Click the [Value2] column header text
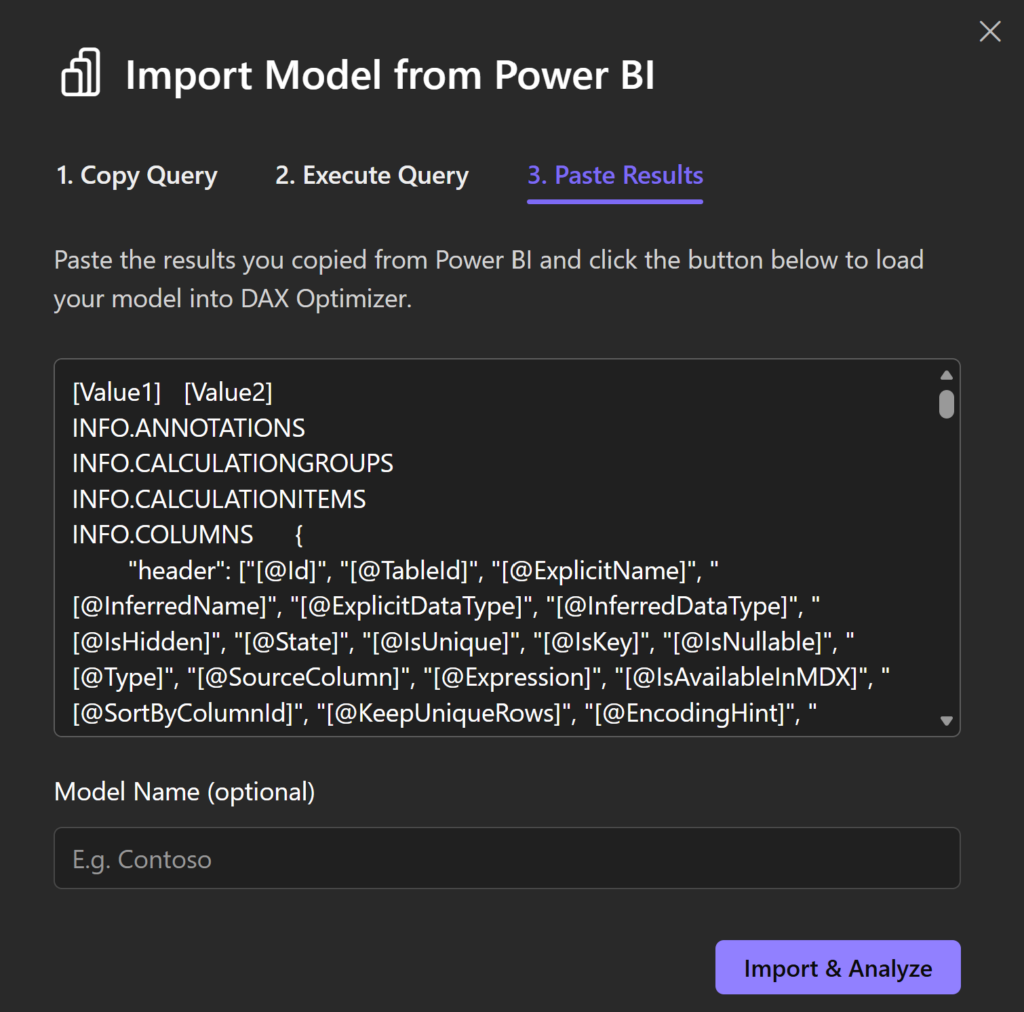The width and height of the screenshot is (1024, 1012). click(228, 393)
